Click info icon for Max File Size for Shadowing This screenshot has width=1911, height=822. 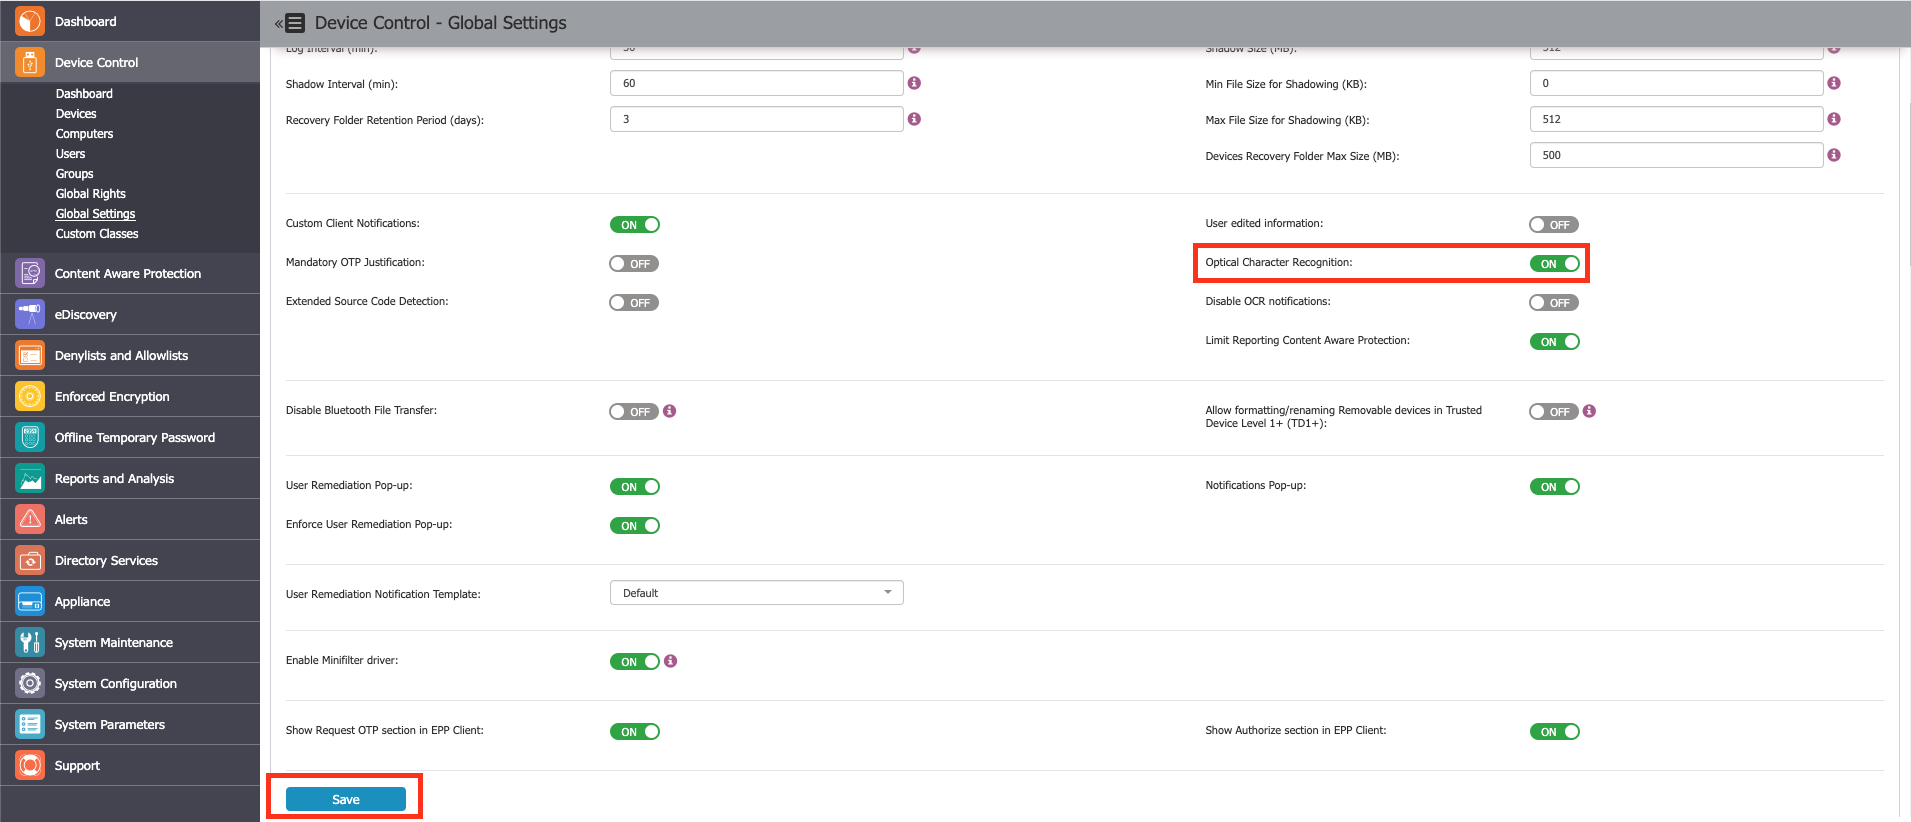pyautogui.click(x=1834, y=119)
